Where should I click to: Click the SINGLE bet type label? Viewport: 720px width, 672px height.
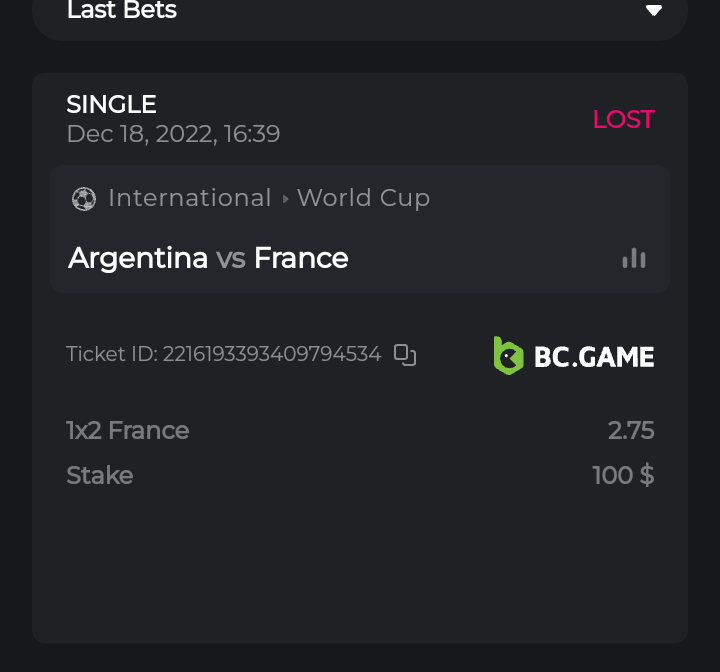(x=111, y=104)
